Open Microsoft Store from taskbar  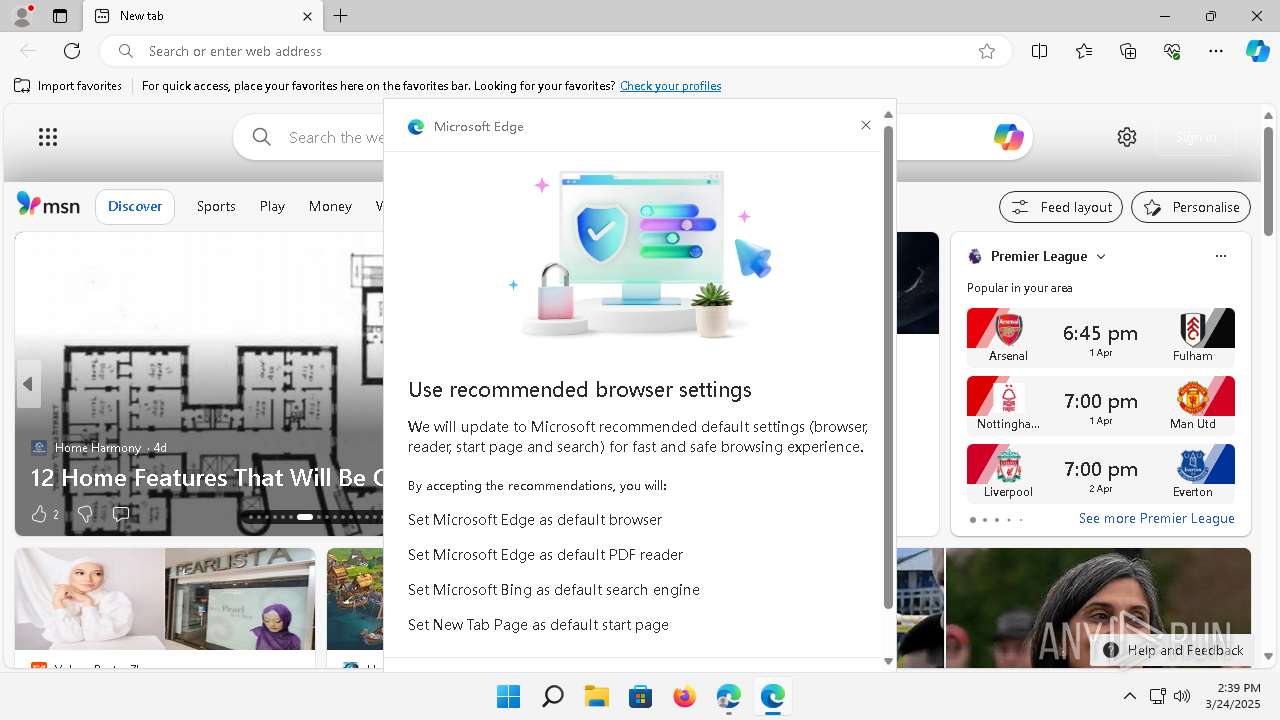pyautogui.click(x=640, y=696)
